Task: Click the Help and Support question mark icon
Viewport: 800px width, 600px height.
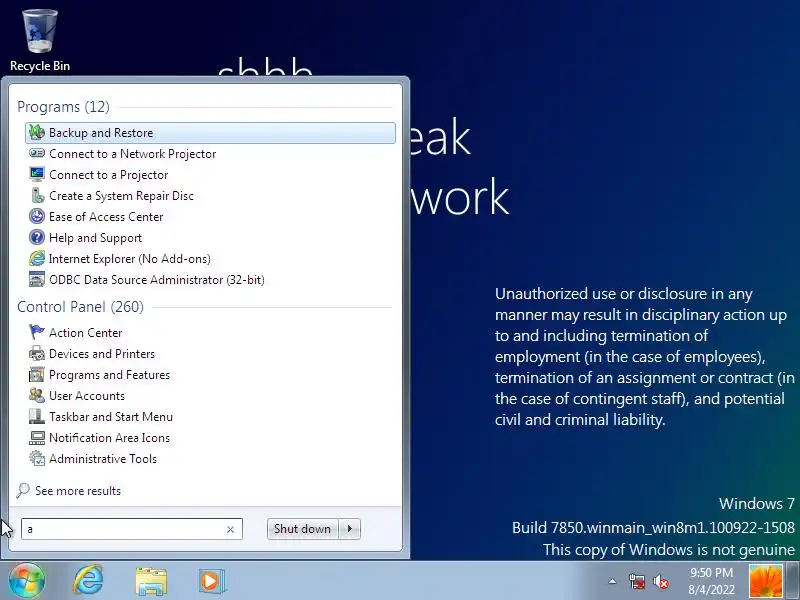Action: click(x=37, y=237)
